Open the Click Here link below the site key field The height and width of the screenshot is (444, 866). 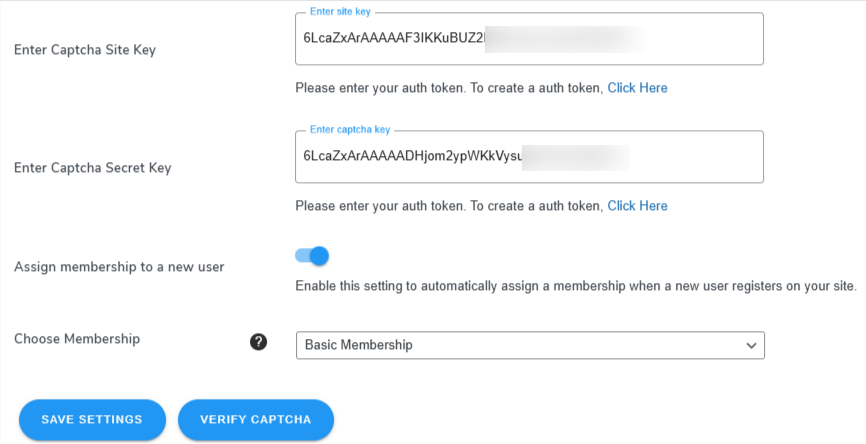(637, 88)
